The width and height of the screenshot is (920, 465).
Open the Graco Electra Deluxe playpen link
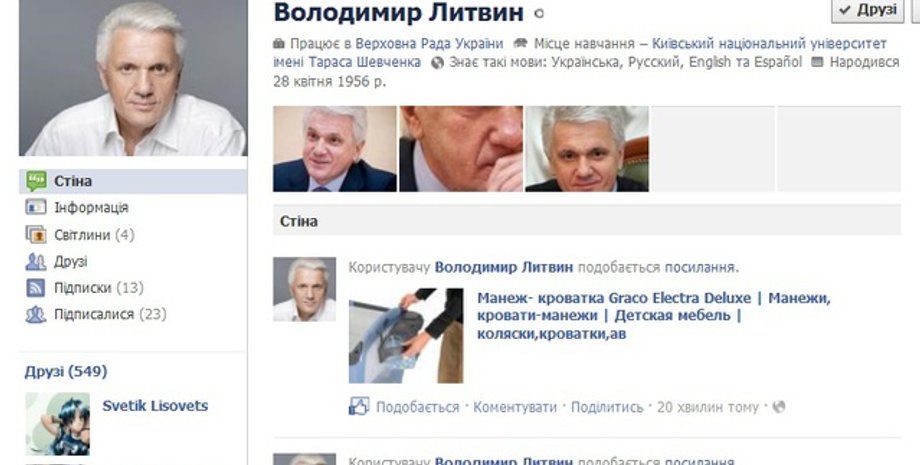(x=653, y=315)
